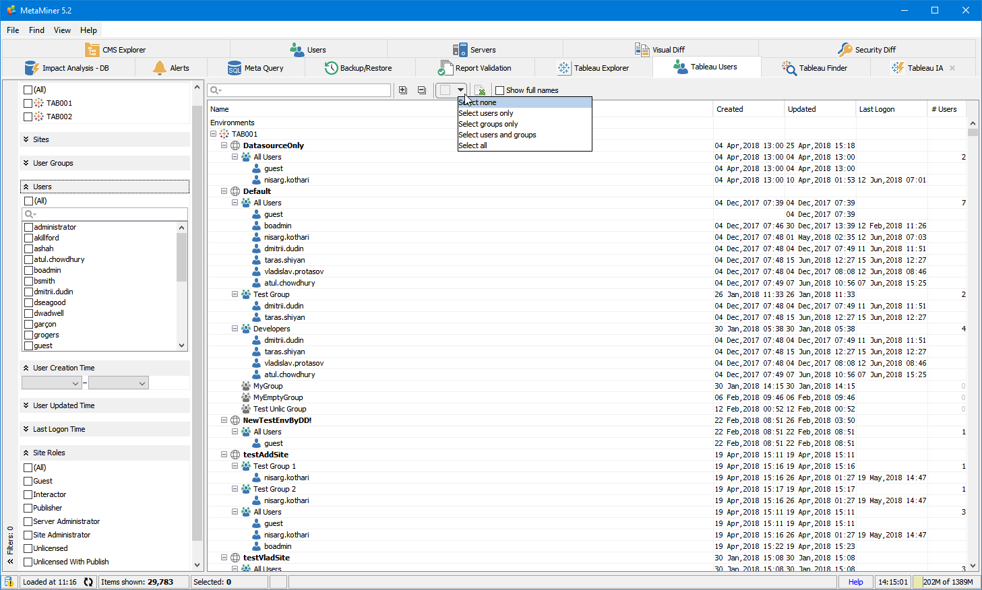The height and width of the screenshot is (590, 982).
Task: Expand the User Groups filter section
Action: click(105, 163)
